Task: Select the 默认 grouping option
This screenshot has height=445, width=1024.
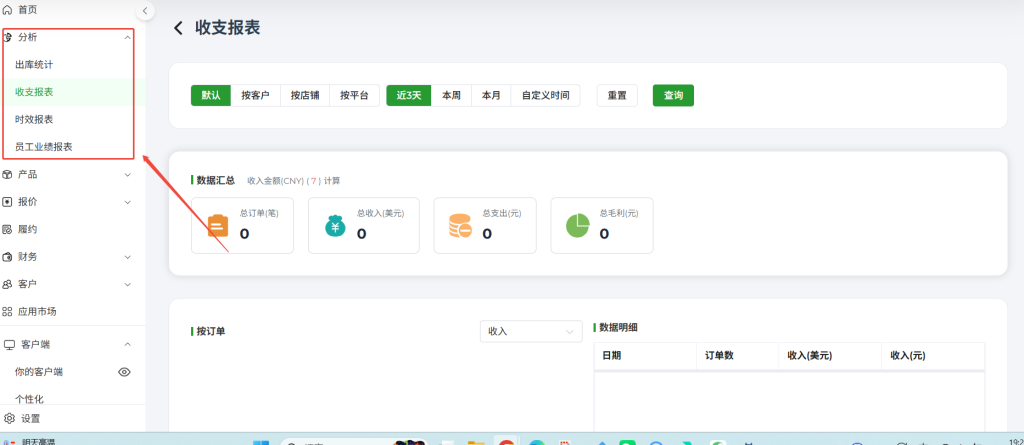Action: pos(211,96)
